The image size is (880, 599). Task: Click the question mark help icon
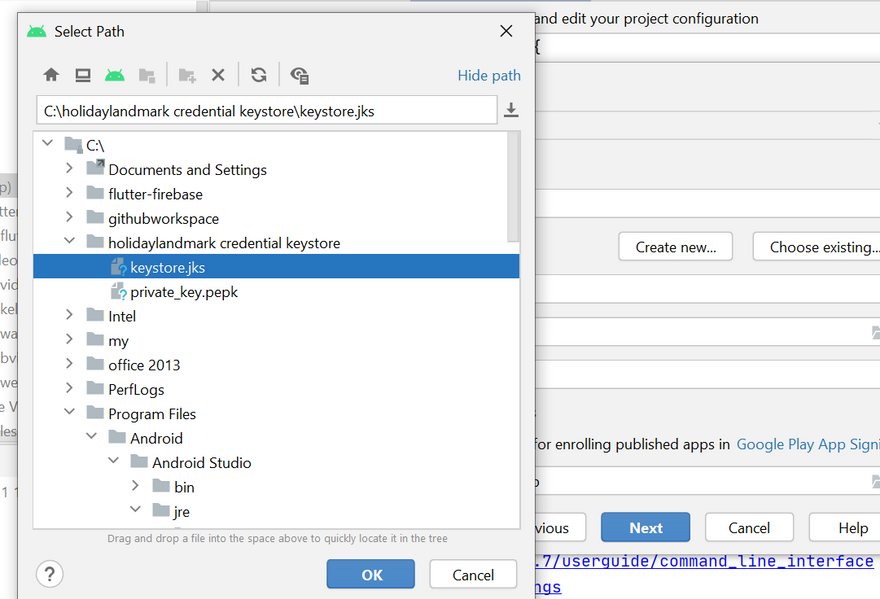pos(49,574)
